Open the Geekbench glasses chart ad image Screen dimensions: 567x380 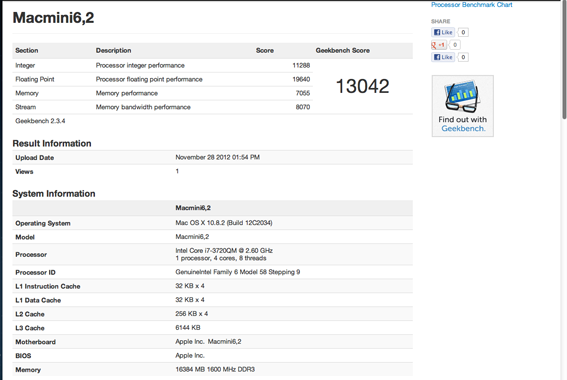coord(462,97)
